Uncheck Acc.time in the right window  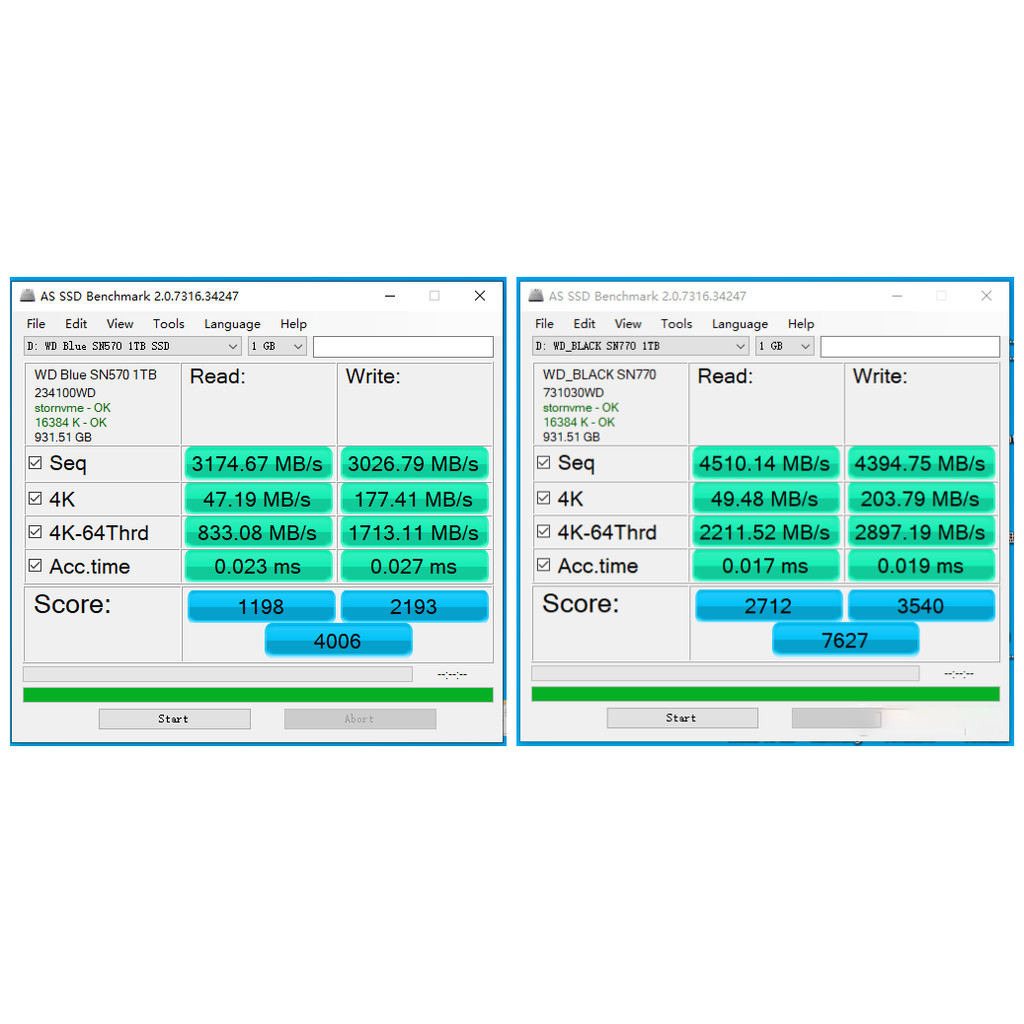[x=543, y=566]
